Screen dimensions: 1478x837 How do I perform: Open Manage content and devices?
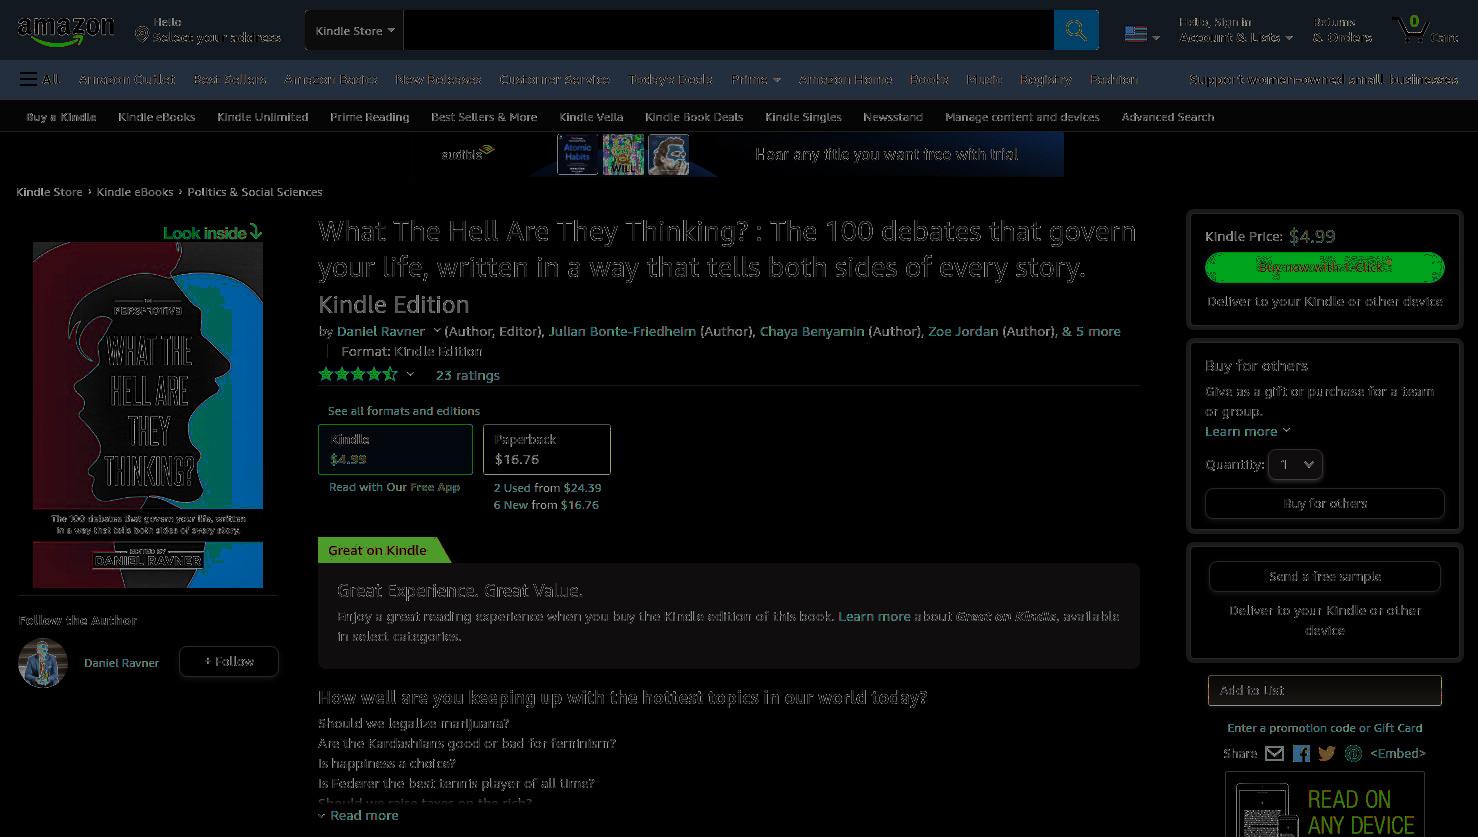pyautogui.click(x=1022, y=117)
